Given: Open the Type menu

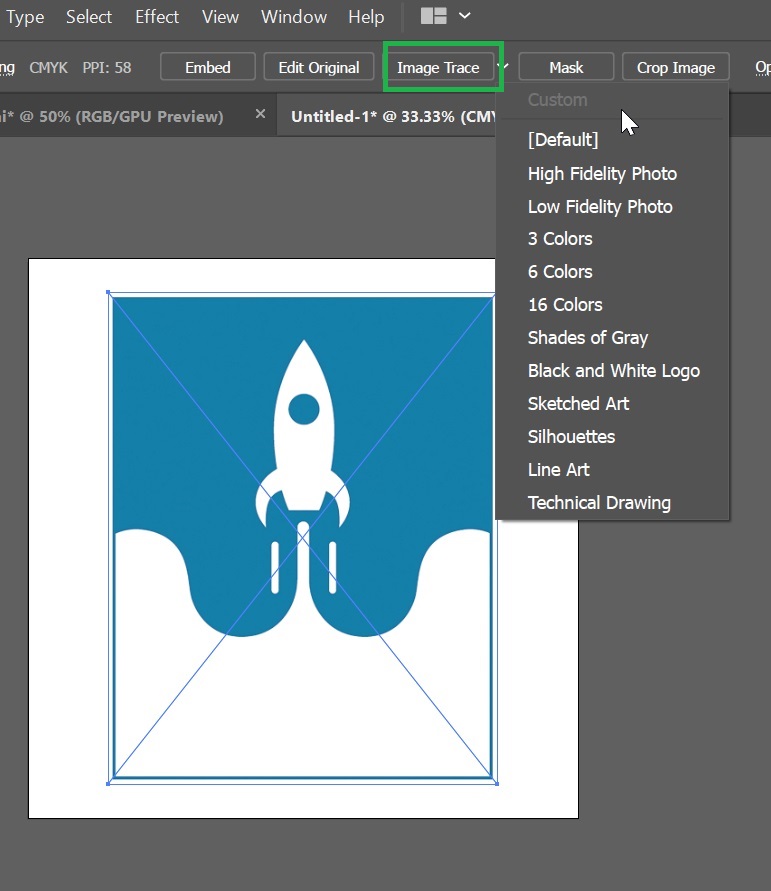Looking at the screenshot, I should (x=25, y=17).
